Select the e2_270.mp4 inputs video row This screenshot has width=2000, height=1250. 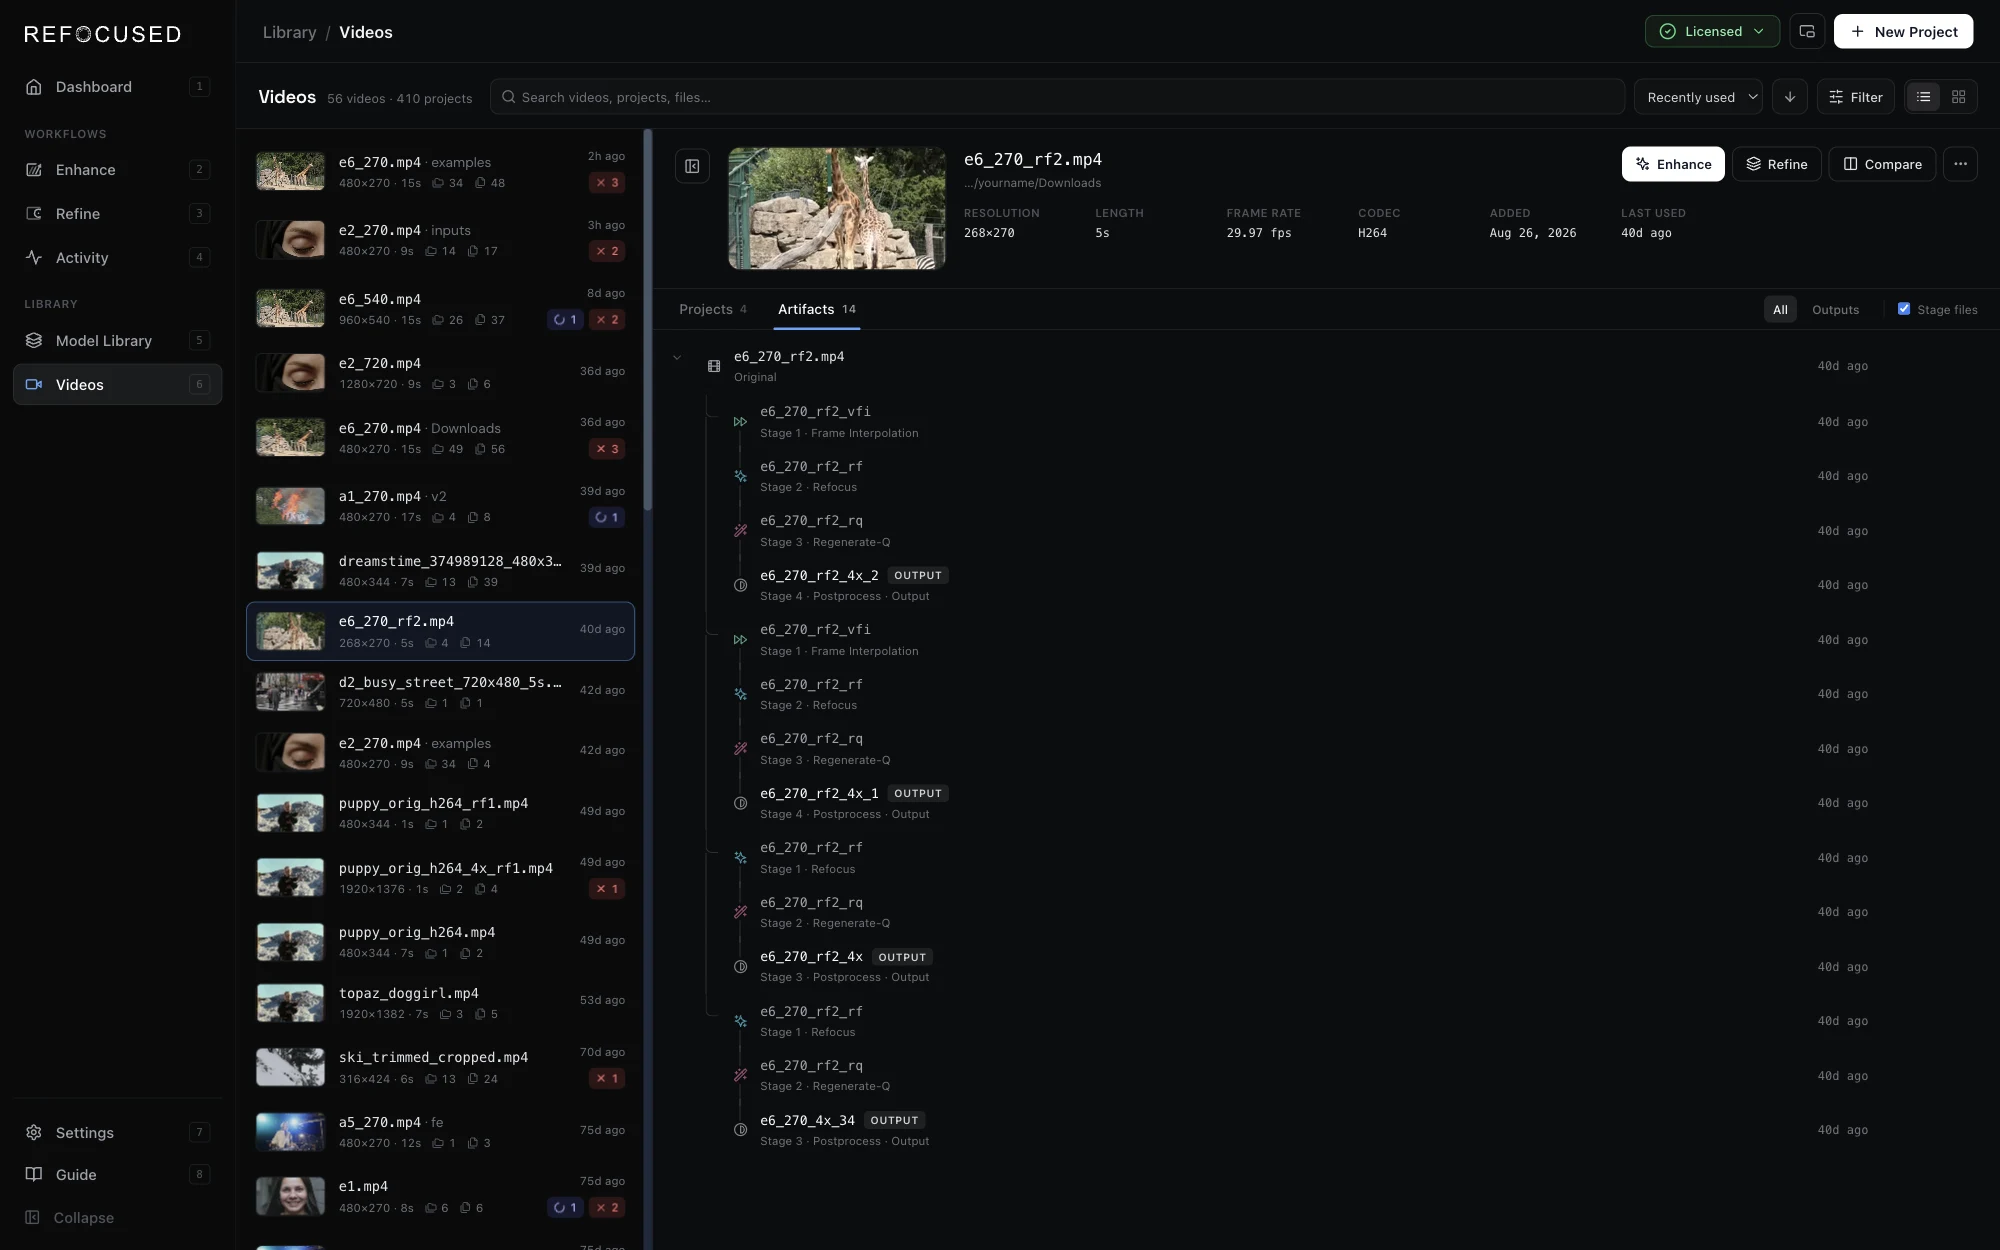tap(440, 240)
